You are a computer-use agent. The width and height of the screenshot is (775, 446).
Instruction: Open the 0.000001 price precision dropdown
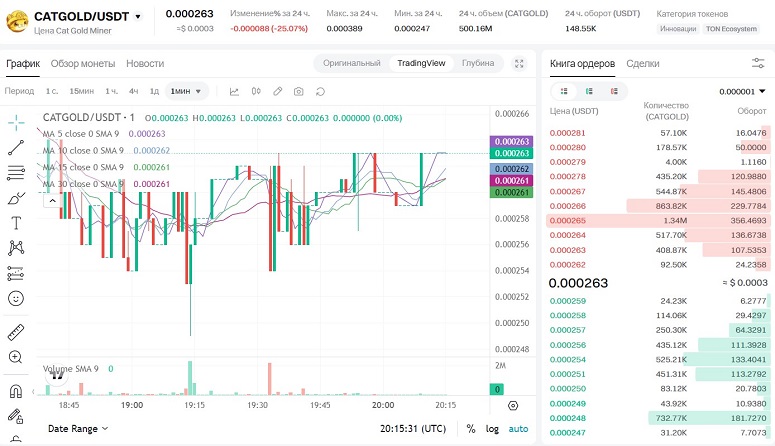742,91
